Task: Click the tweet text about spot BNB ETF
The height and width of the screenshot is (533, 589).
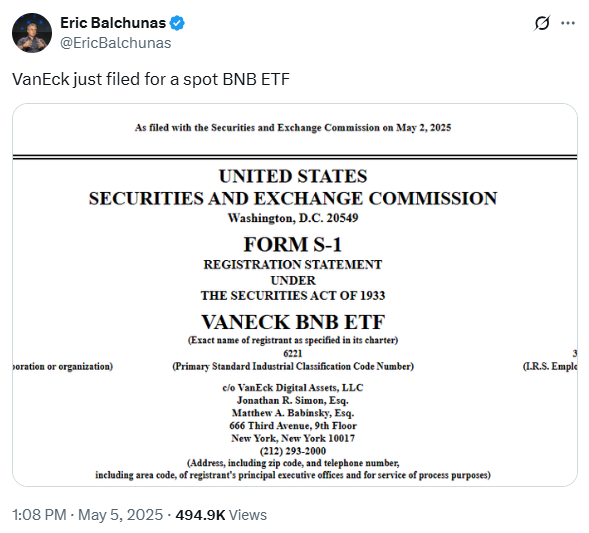Action: click(x=151, y=79)
